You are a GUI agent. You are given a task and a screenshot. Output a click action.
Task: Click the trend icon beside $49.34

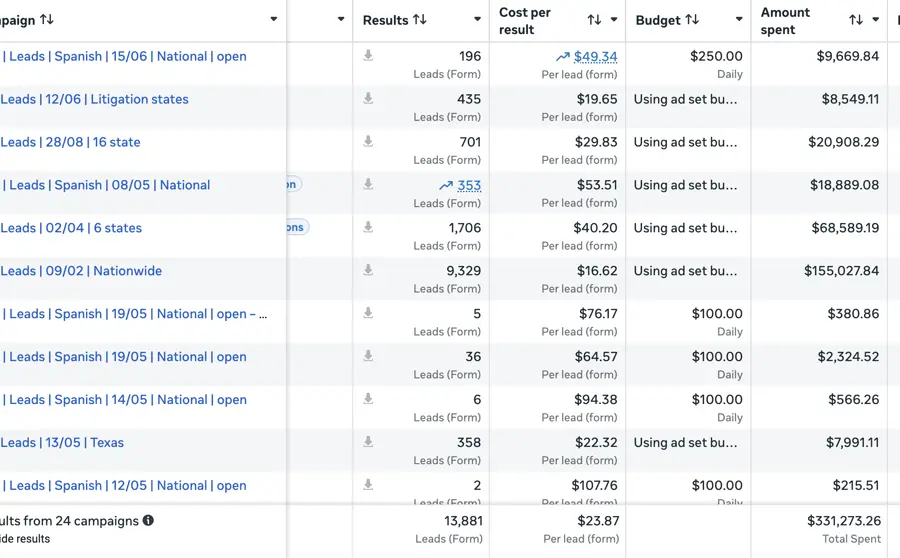[x=562, y=56]
